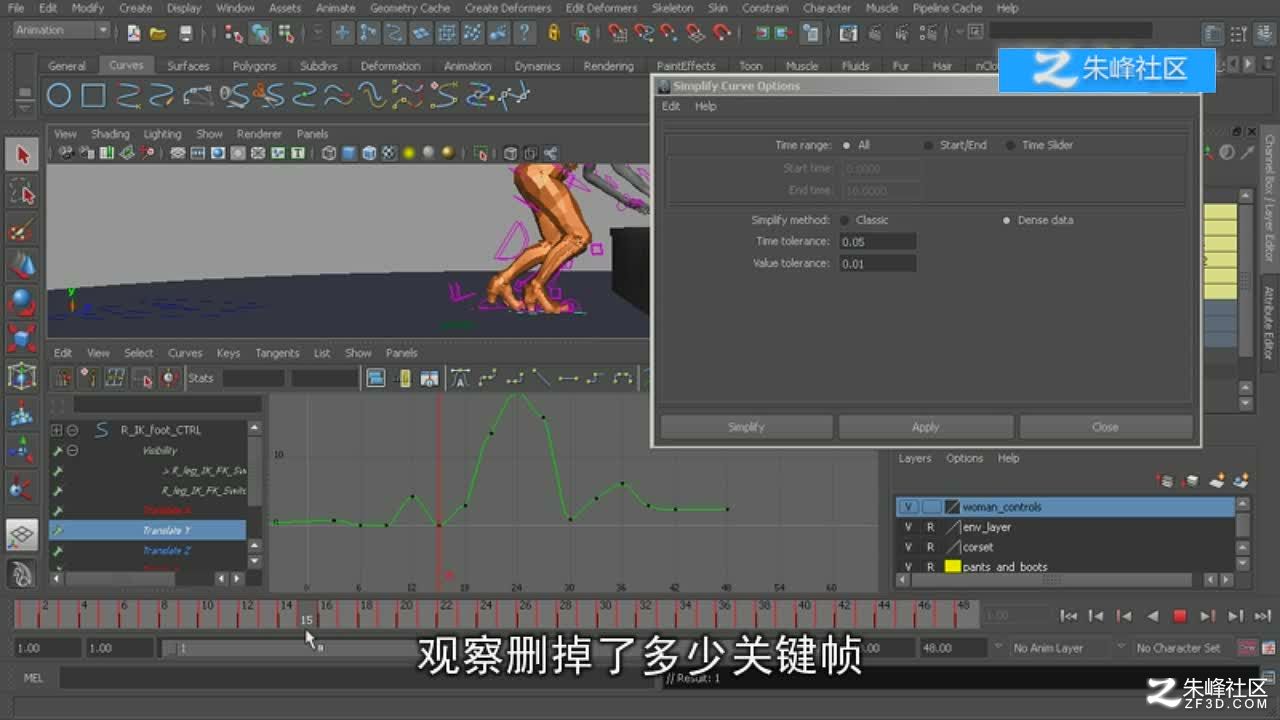Viewport: 1280px width, 720px height.
Task: Open the Animate menu in menu bar
Action: click(335, 8)
